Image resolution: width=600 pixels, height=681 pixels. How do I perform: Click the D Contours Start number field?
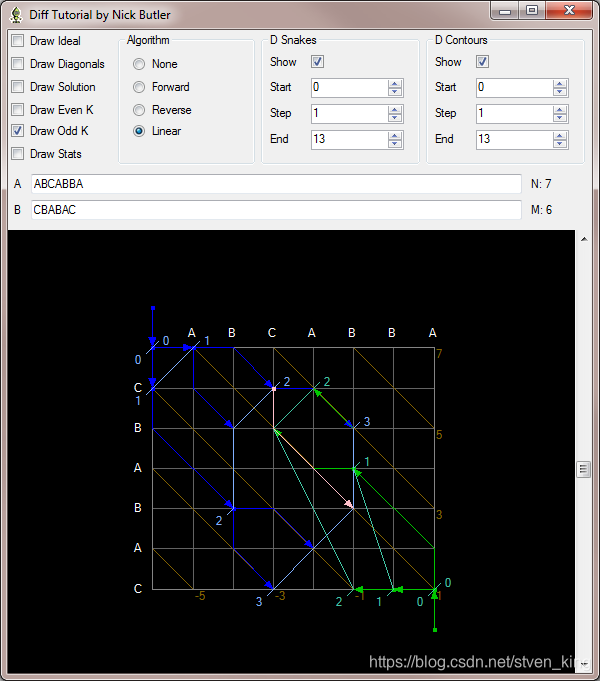[515, 88]
